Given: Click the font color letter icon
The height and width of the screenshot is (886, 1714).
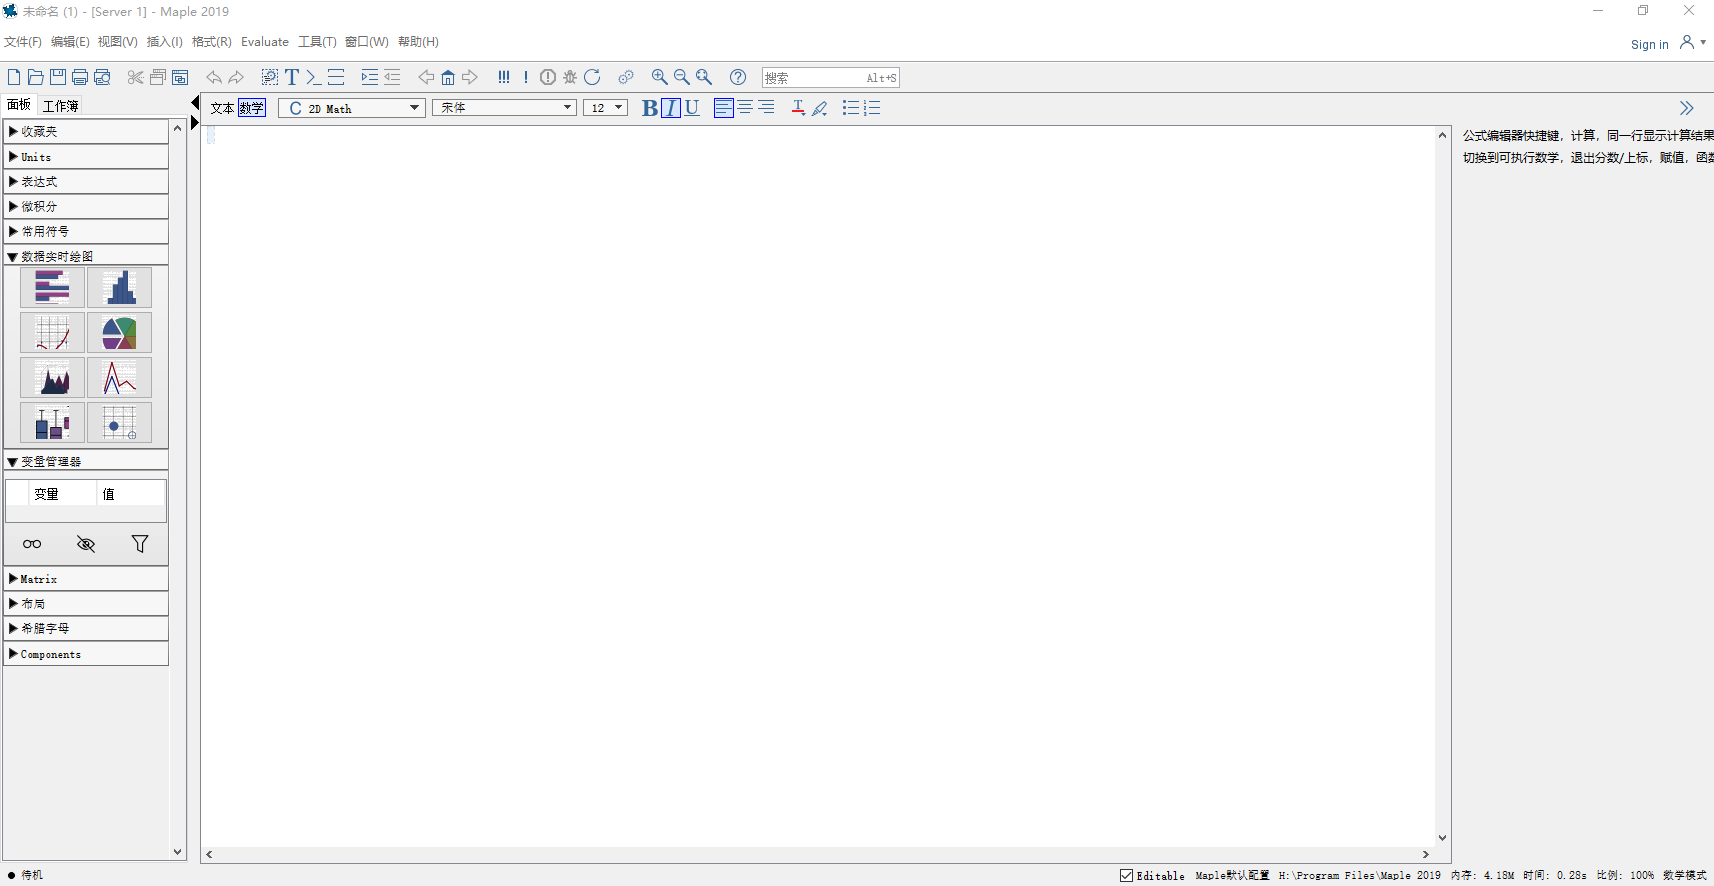Looking at the screenshot, I should [x=798, y=108].
